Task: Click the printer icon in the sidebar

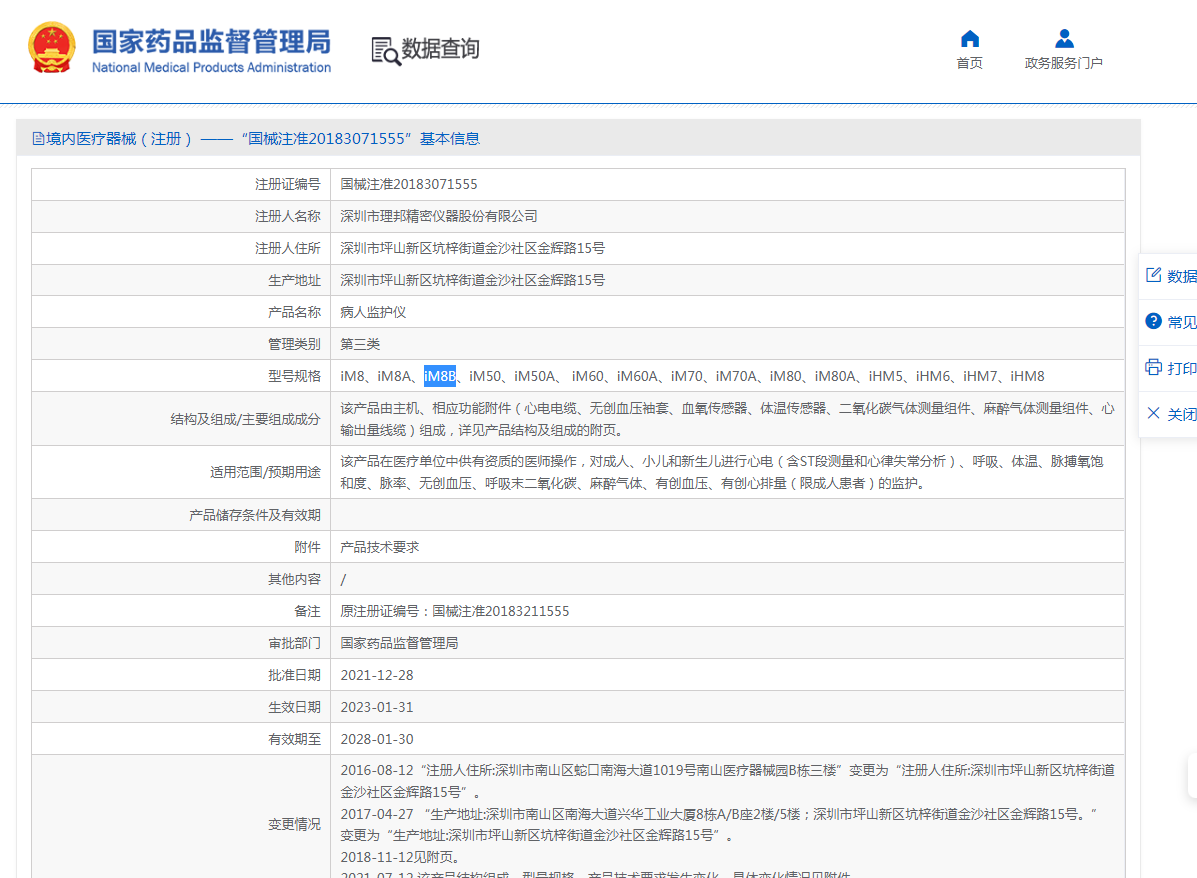Action: pyautogui.click(x=1153, y=367)
